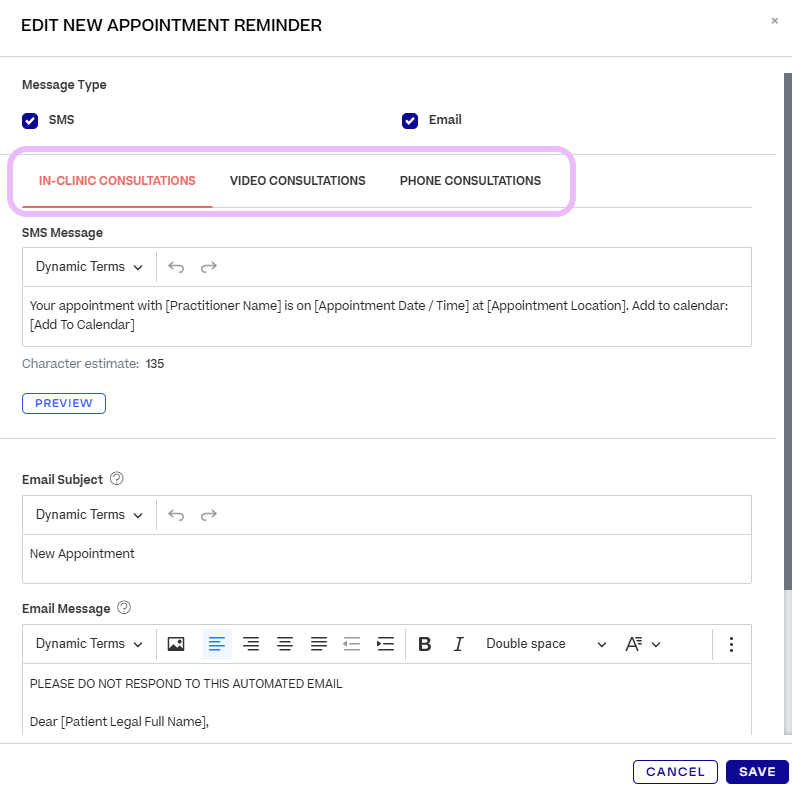Open Dynamic Terms dropdown for SMS Message
The width and height of the screenshot is (792, 797).
point(89,267)
